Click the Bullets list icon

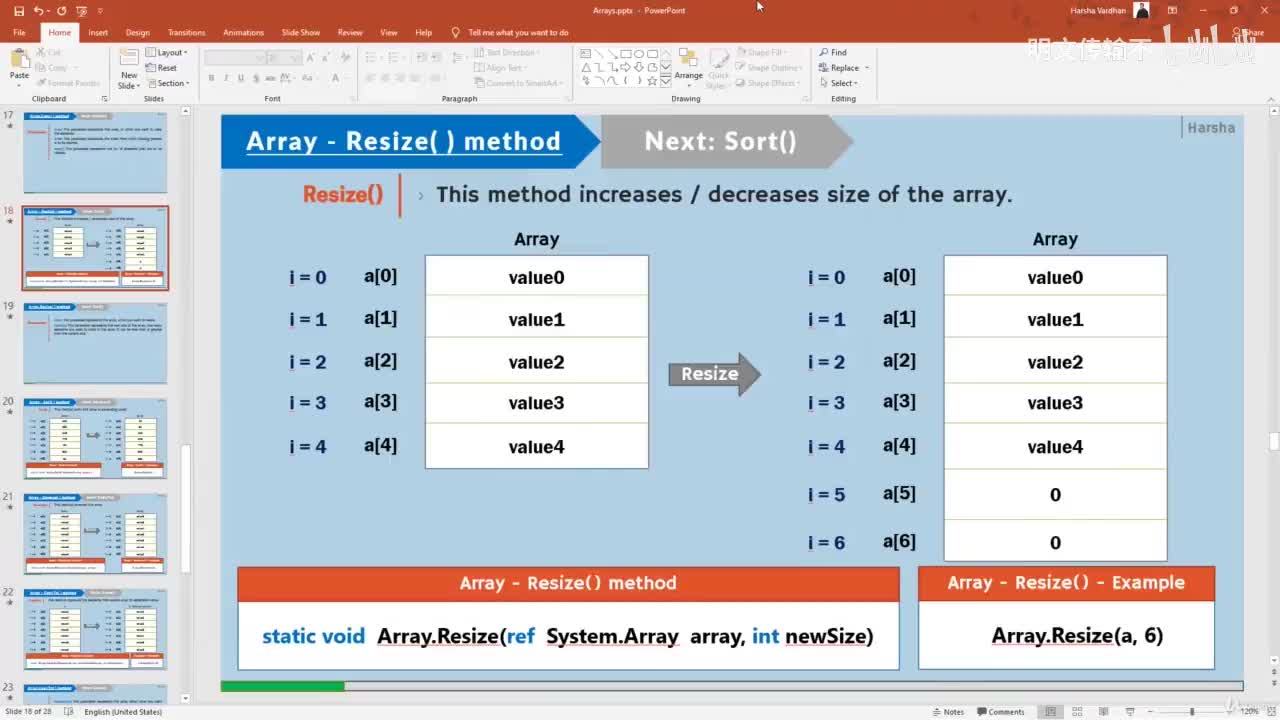371,58
